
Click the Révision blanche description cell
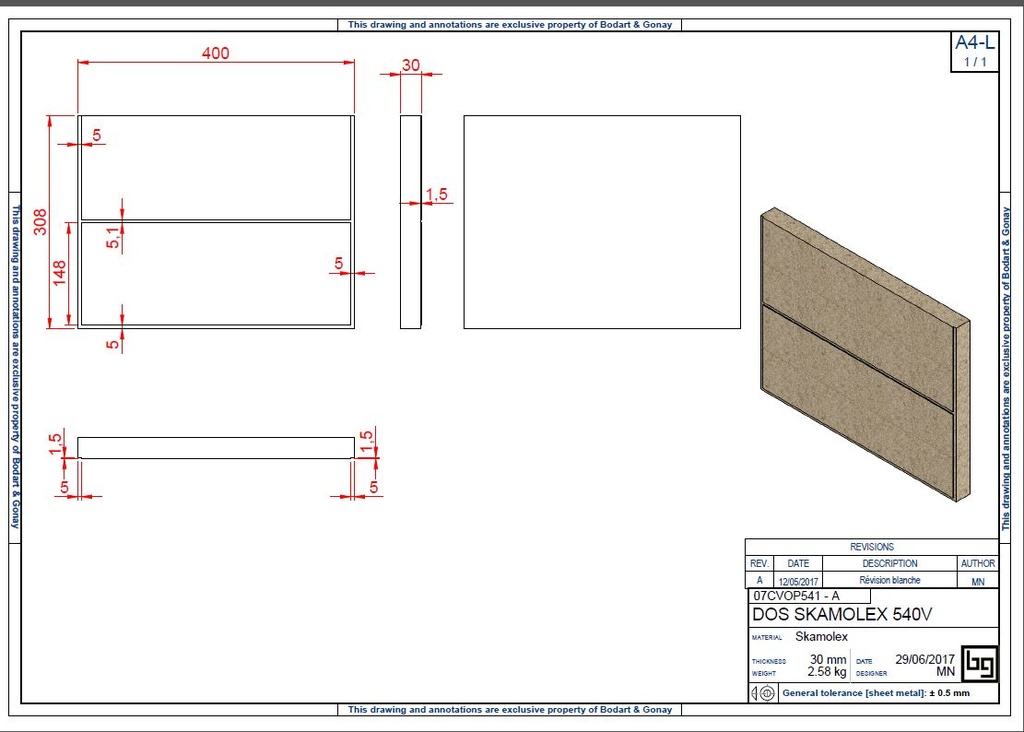point(890,580)
